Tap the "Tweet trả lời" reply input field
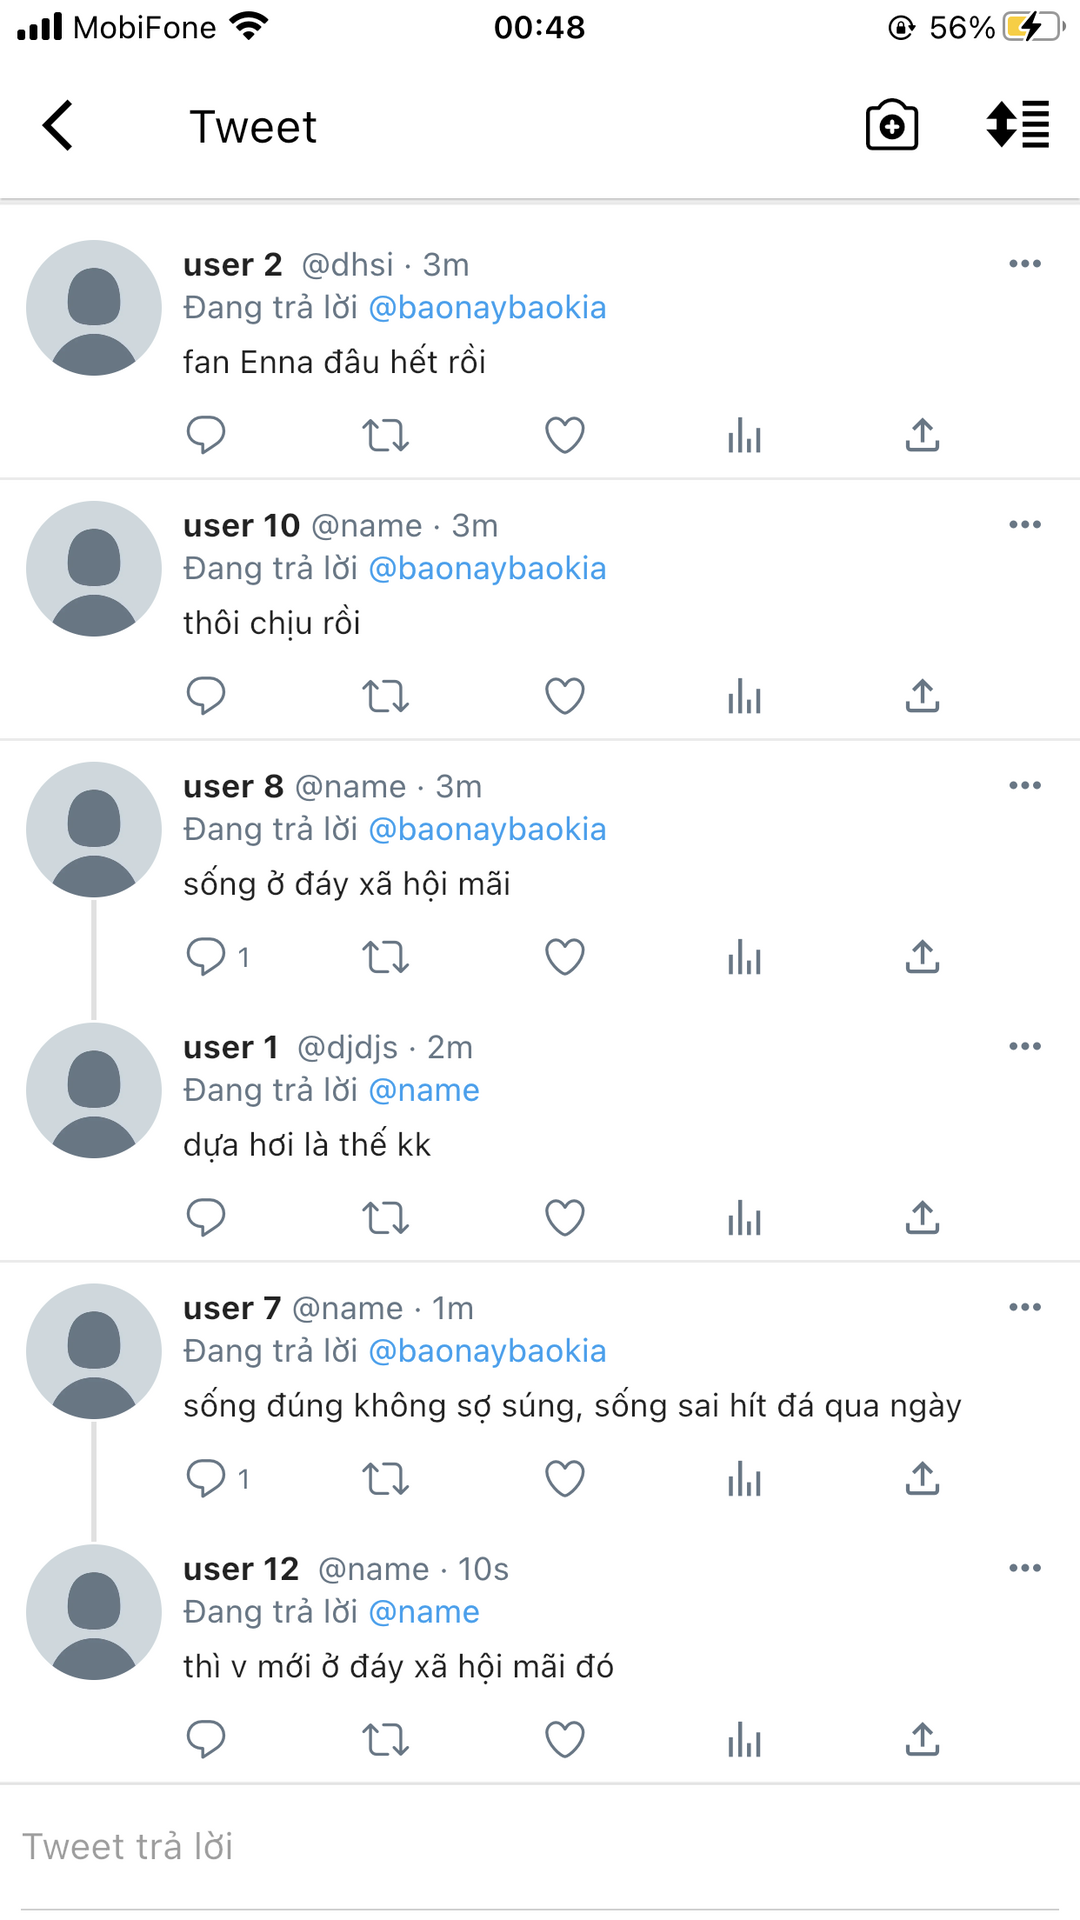The height and width of the screenshot is (1920, 1080). [540, 1847]
